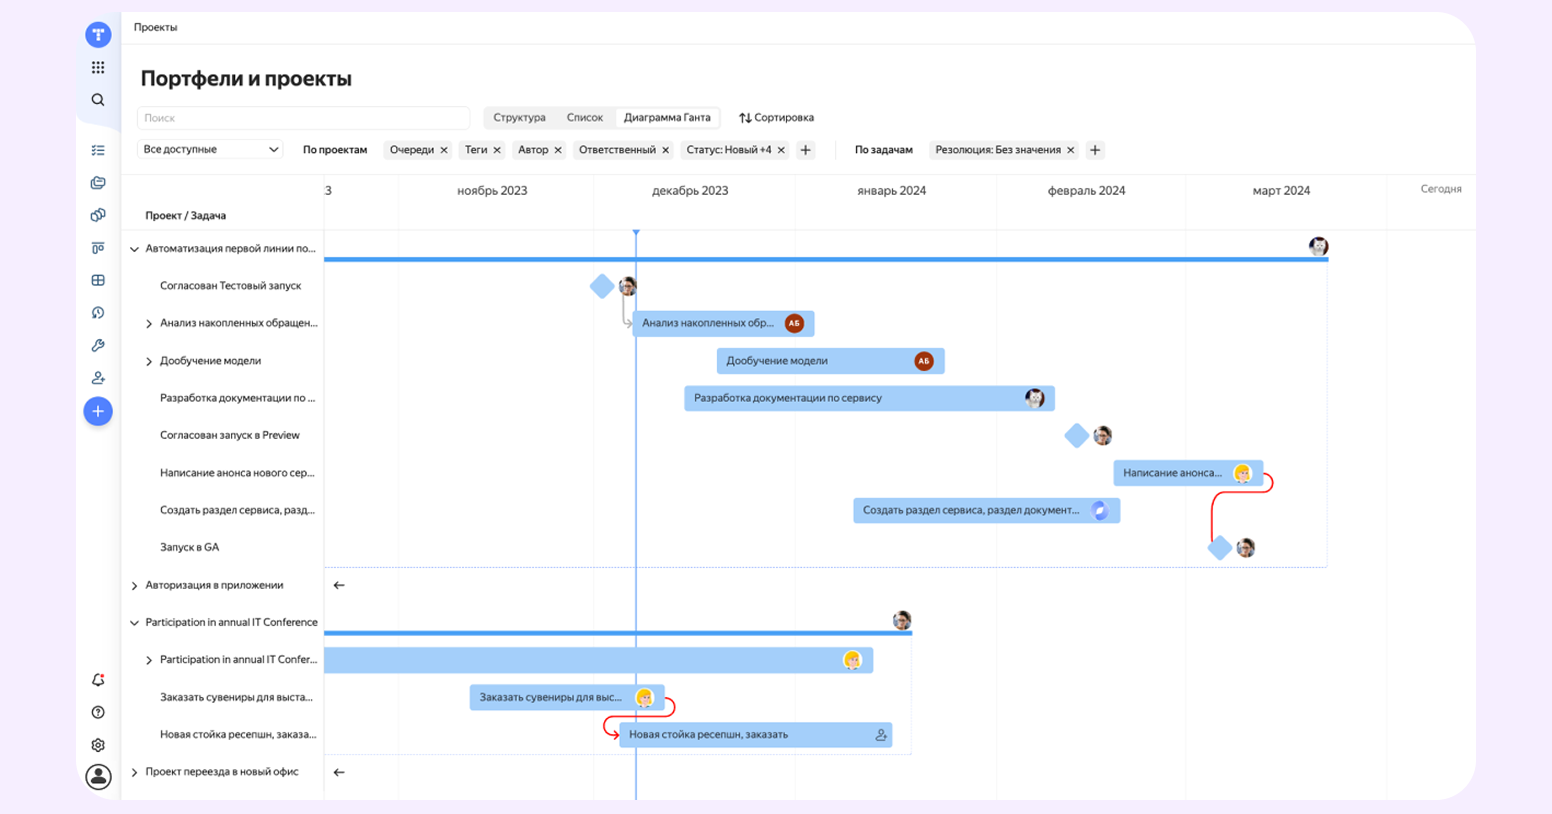Click Запуск в GA milestone diamond

[x=1220, y=548]
